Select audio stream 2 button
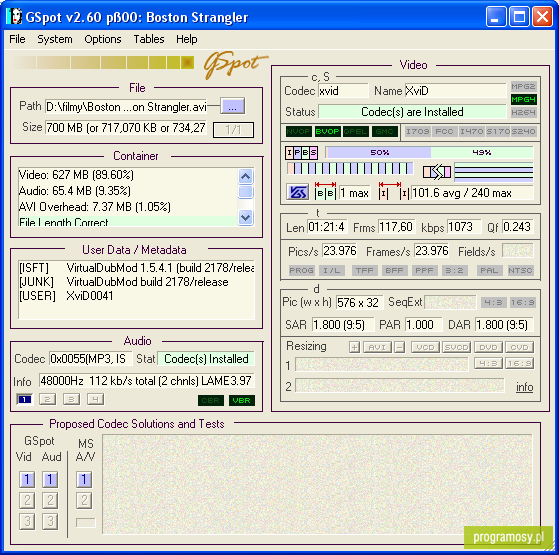 [47, 400]
